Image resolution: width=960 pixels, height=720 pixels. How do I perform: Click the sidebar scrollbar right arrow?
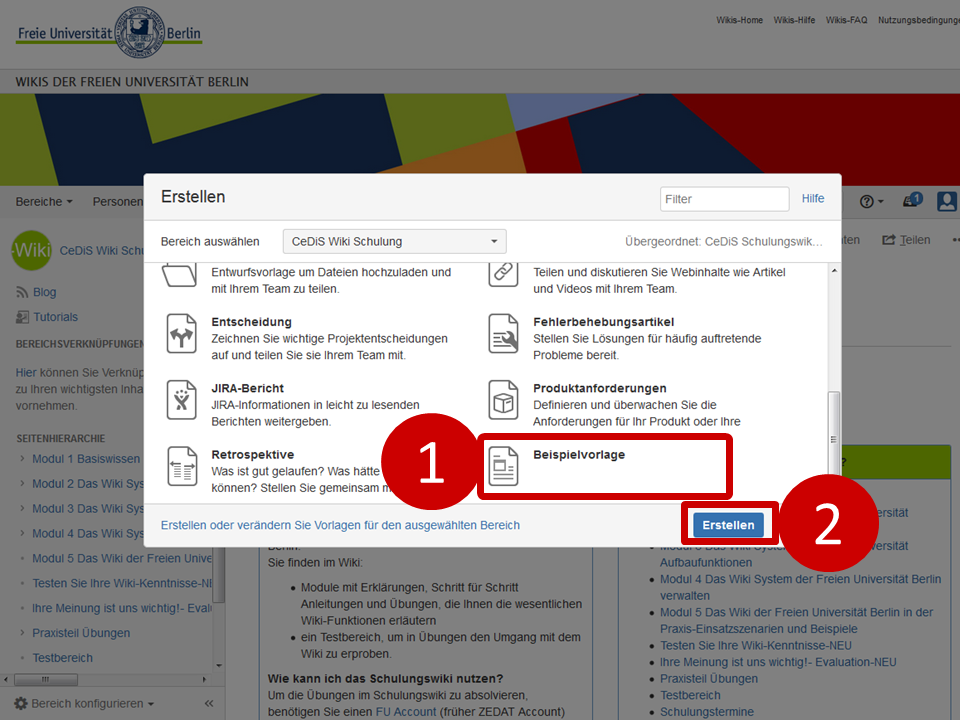pos(204,680)
